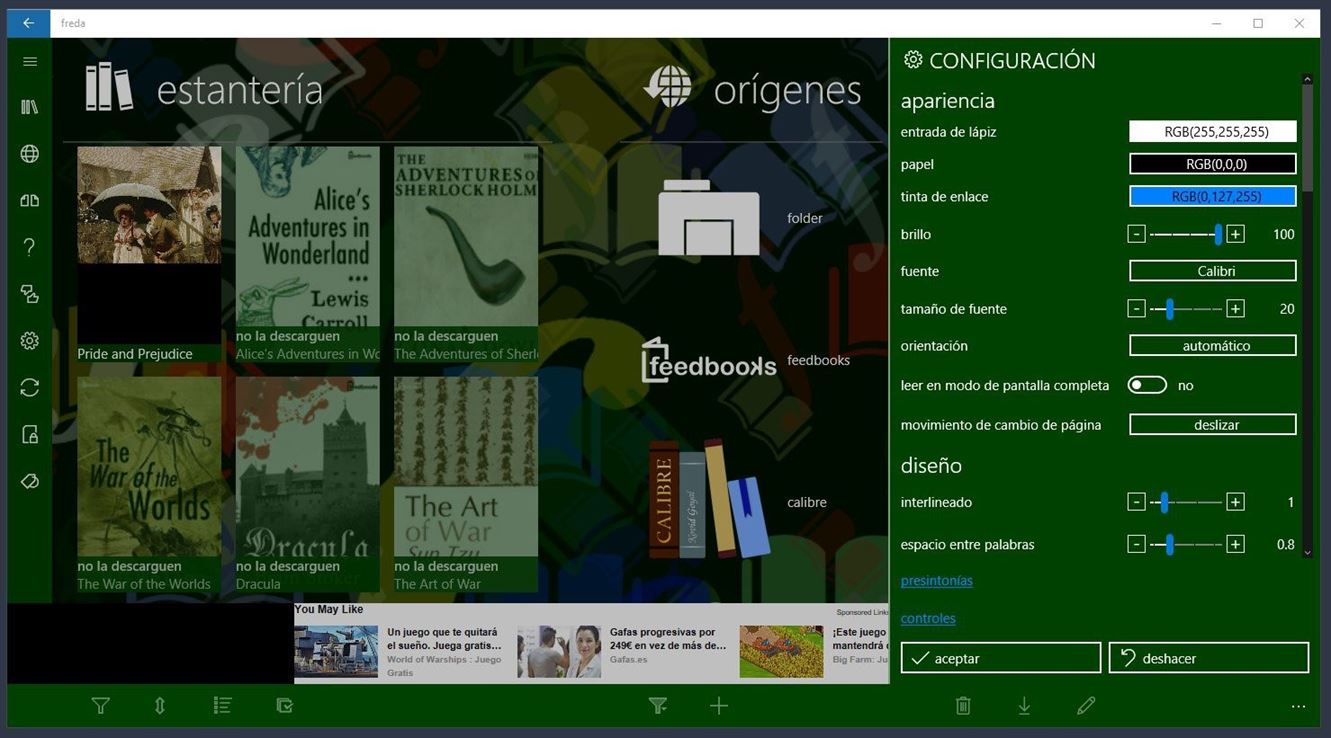Click the tamaño de fuente slider
Screen dimensions: 1331x738
tap(1186, 309)
